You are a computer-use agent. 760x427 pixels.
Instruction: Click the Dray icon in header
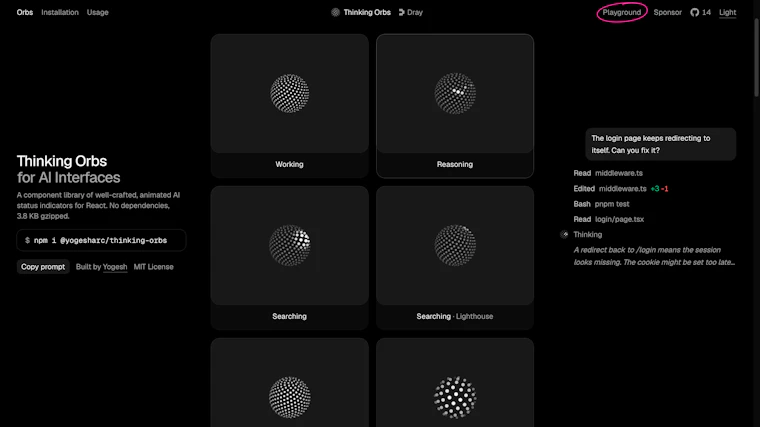(401, 12)
